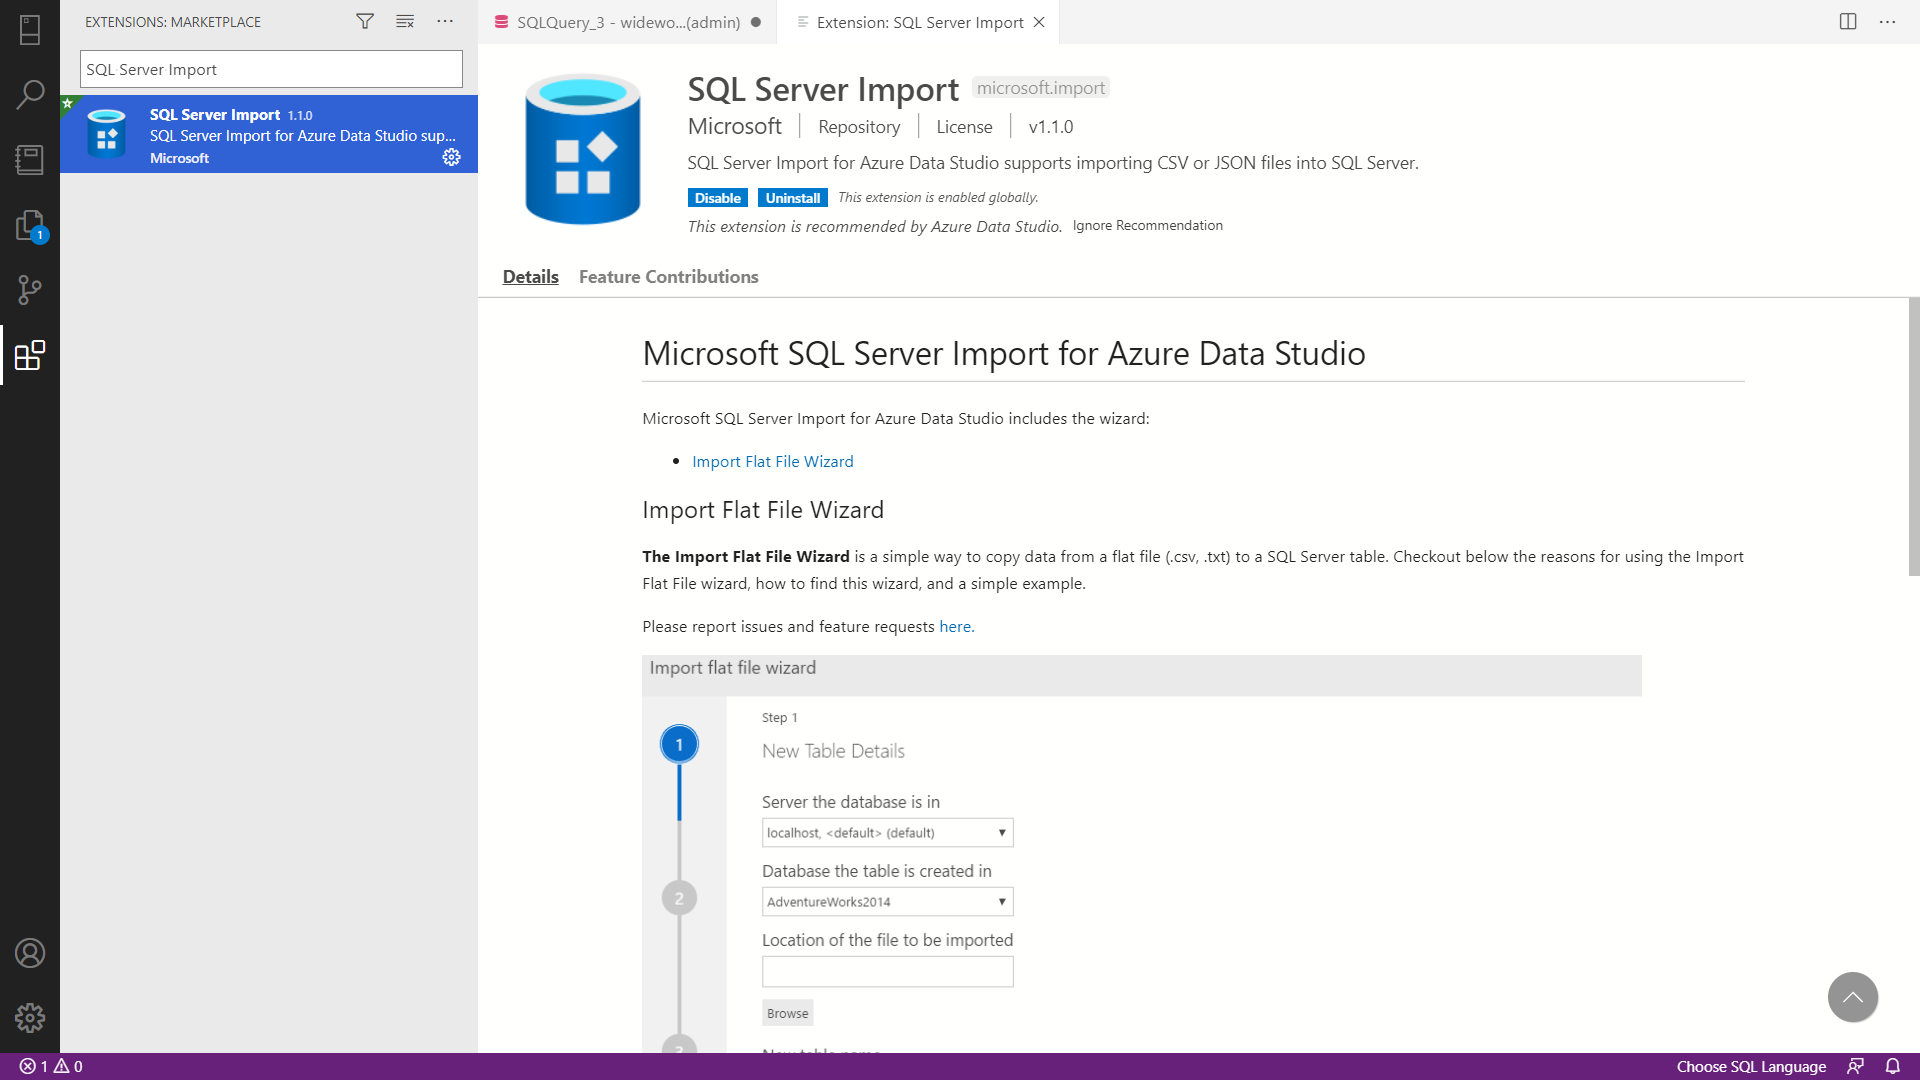Switch to the Details tab

[x=530, y=277]
